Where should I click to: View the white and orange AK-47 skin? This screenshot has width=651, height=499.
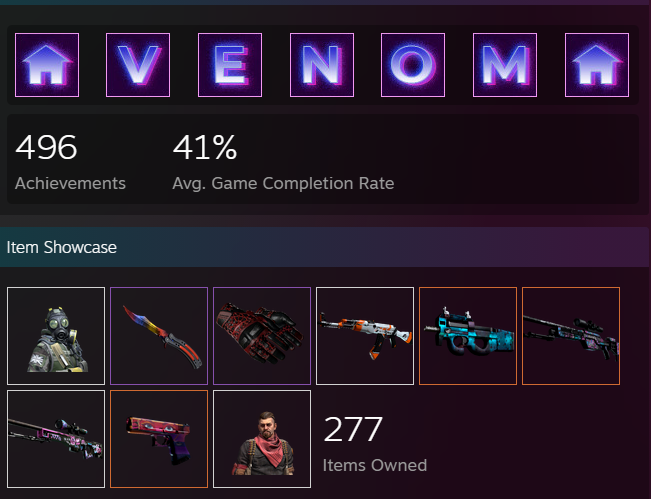click(x=365, y=336)
